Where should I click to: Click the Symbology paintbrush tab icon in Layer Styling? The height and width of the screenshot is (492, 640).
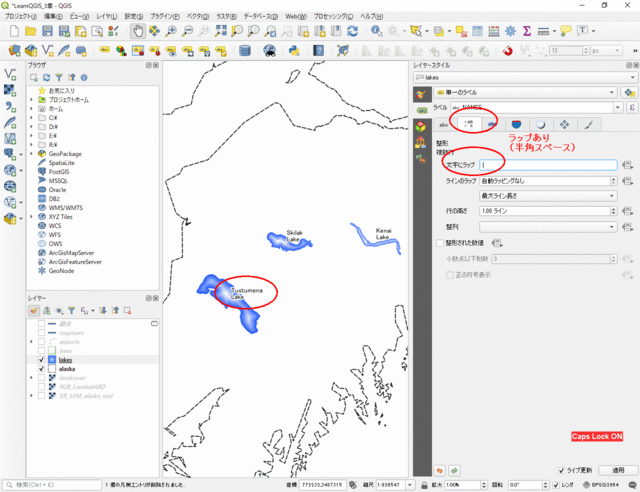[x=422, y=94]
